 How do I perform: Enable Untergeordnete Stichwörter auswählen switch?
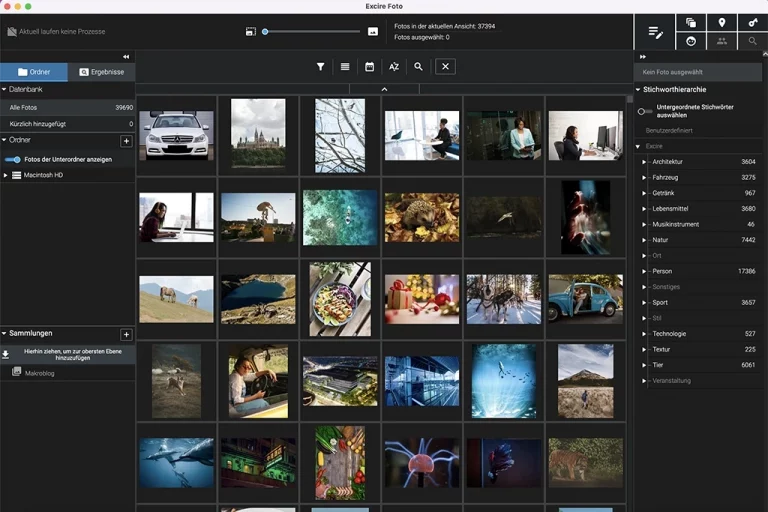point(645,111)
